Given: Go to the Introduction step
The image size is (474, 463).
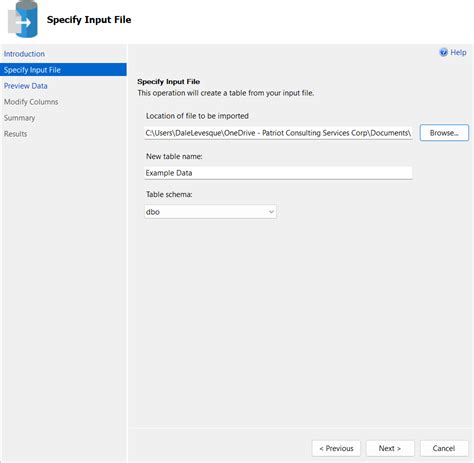Looking at the screenshot, I should (24, 54).
